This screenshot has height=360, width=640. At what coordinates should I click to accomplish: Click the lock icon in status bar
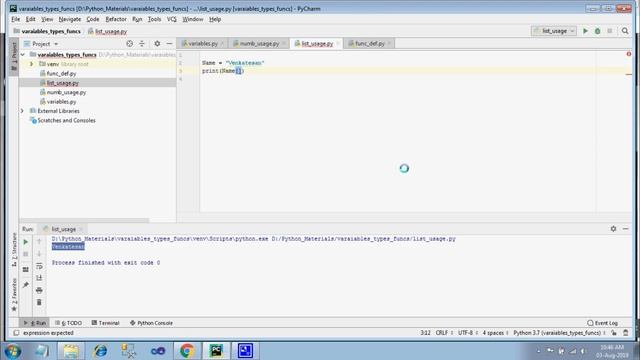(614, 333)
